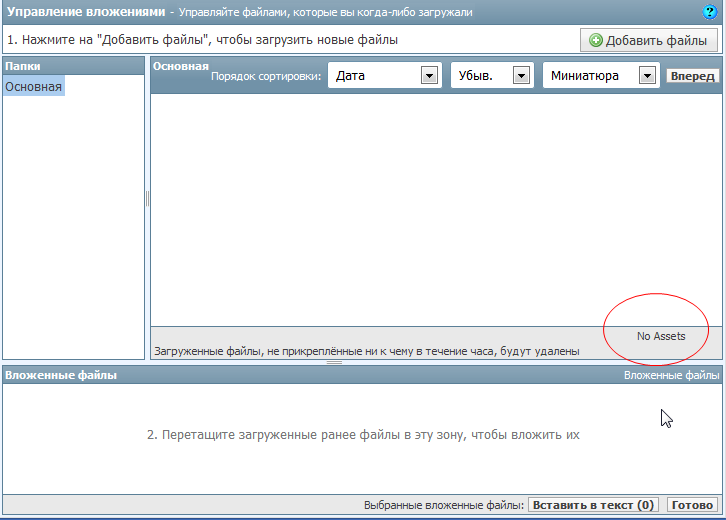Click the "Управление вложениями" title text
The image size is (726, 520).
[86, 12]
